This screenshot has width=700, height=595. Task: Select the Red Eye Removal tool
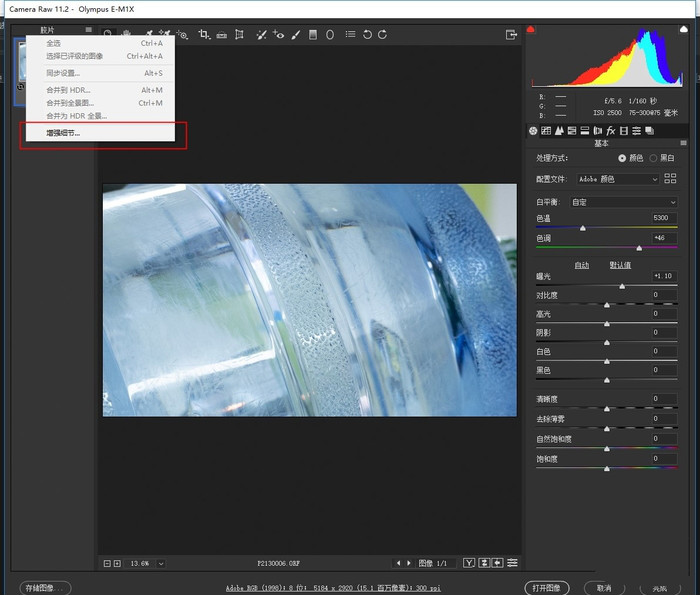click(279, 34)
